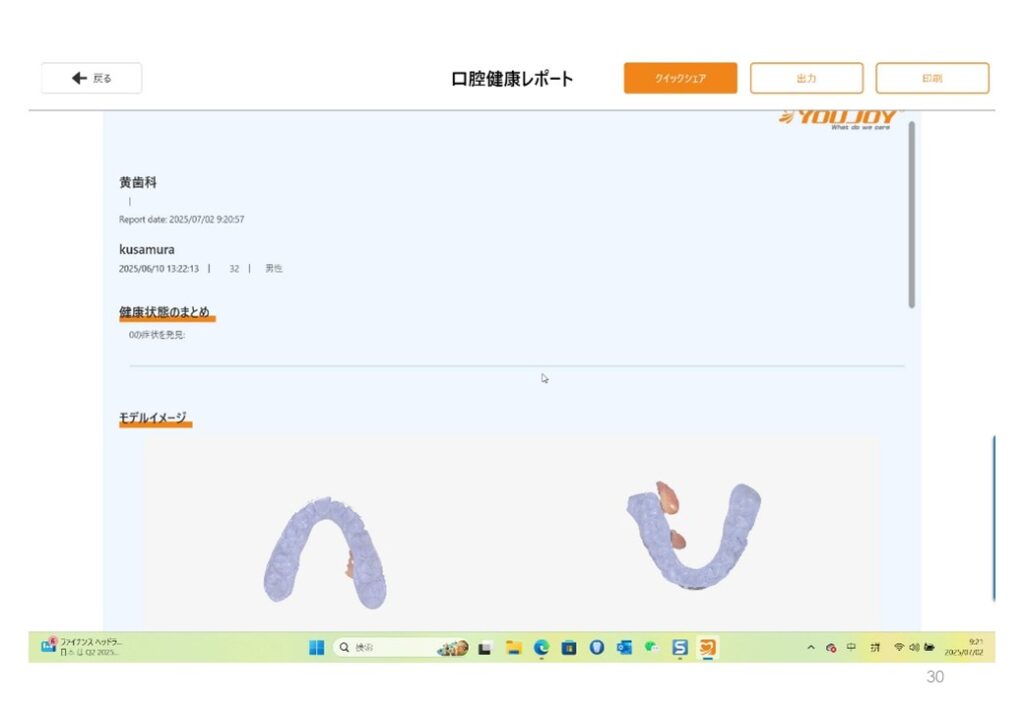Launch Microsoft Edge from the taskbar
Screen dimensions: 1024x709
point(541,648)
